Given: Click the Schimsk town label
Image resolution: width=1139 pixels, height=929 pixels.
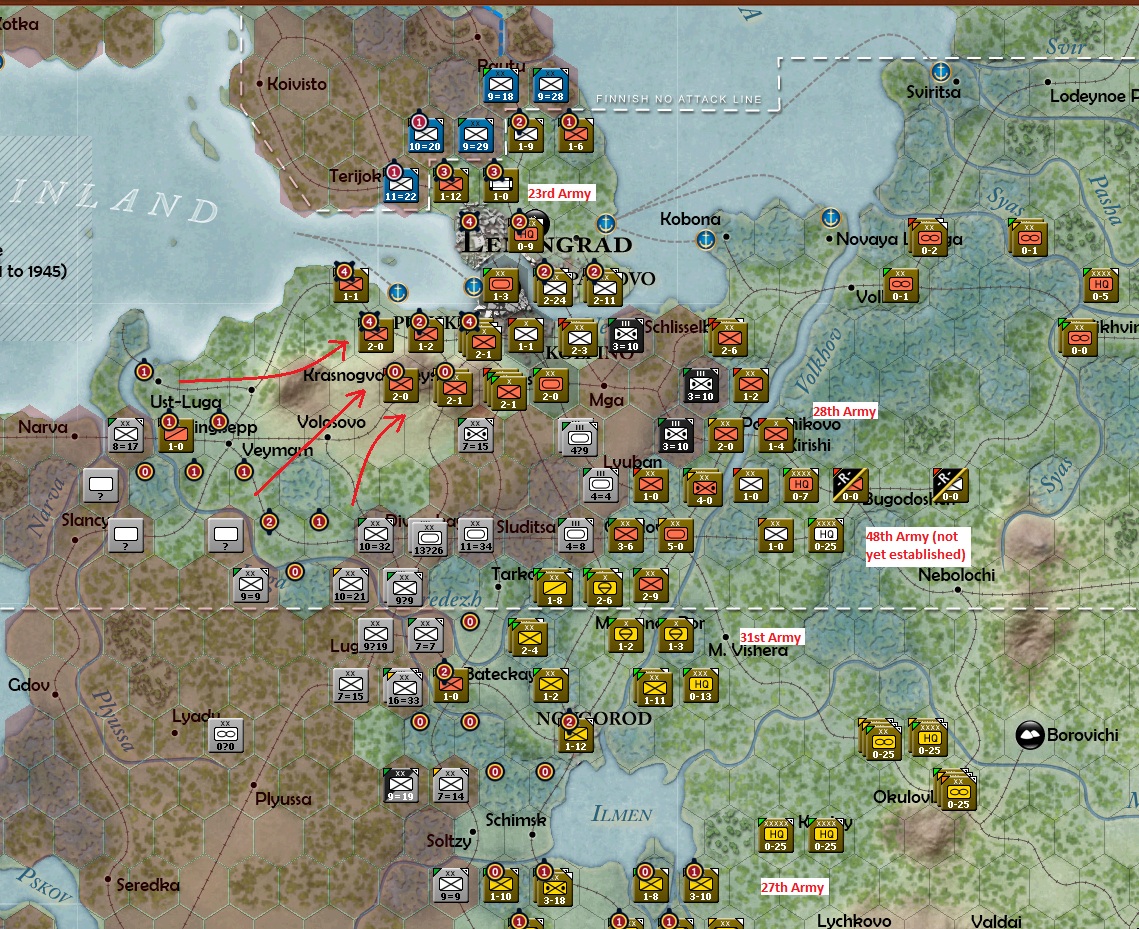Looking at the screenshot, I should click(516, 820).
